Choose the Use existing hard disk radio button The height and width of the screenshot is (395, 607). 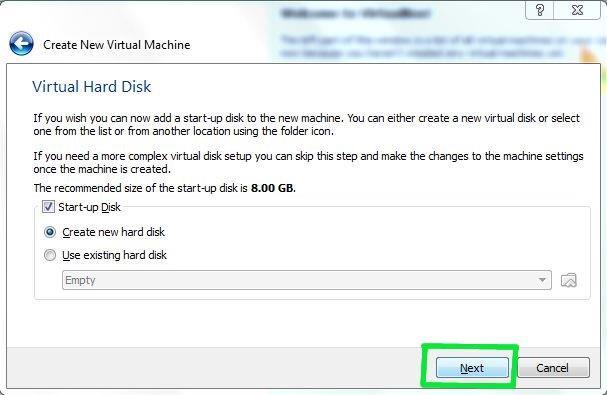click(50, 255)
